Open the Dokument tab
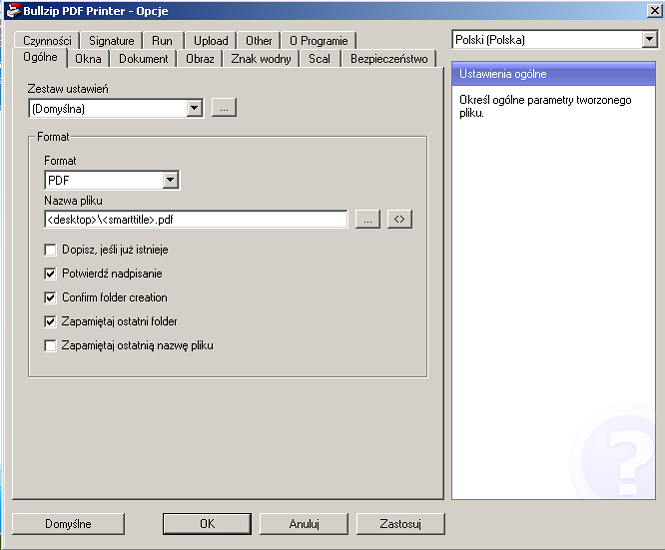The height and width of the screenshot is (550, 665). click(143, 59)
